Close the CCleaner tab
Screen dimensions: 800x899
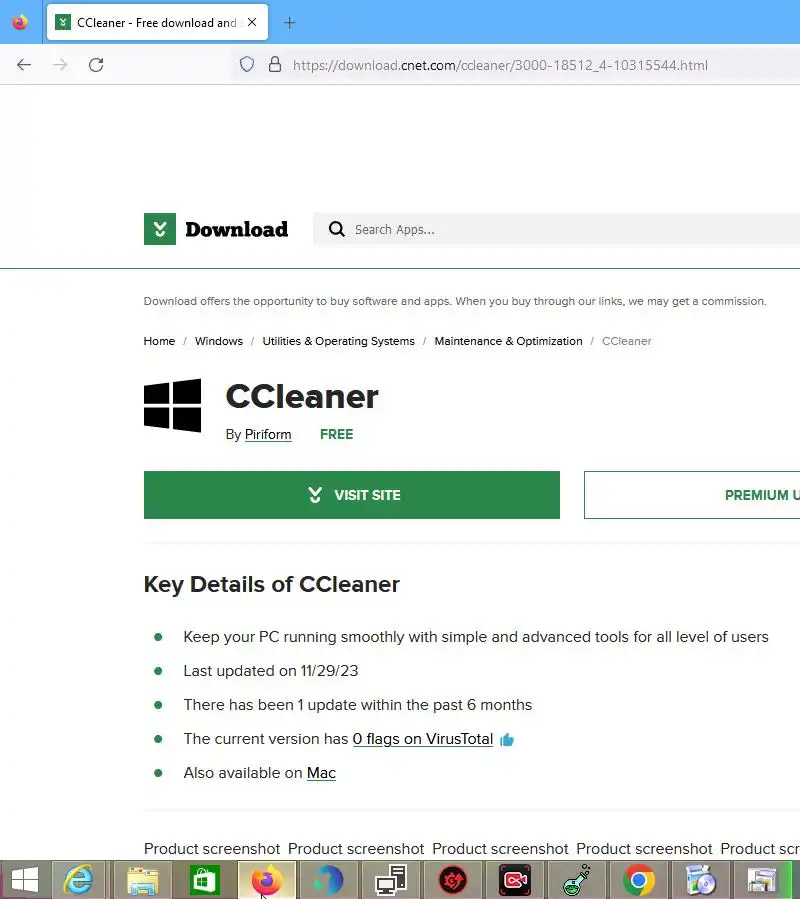[x=252, y=22]
